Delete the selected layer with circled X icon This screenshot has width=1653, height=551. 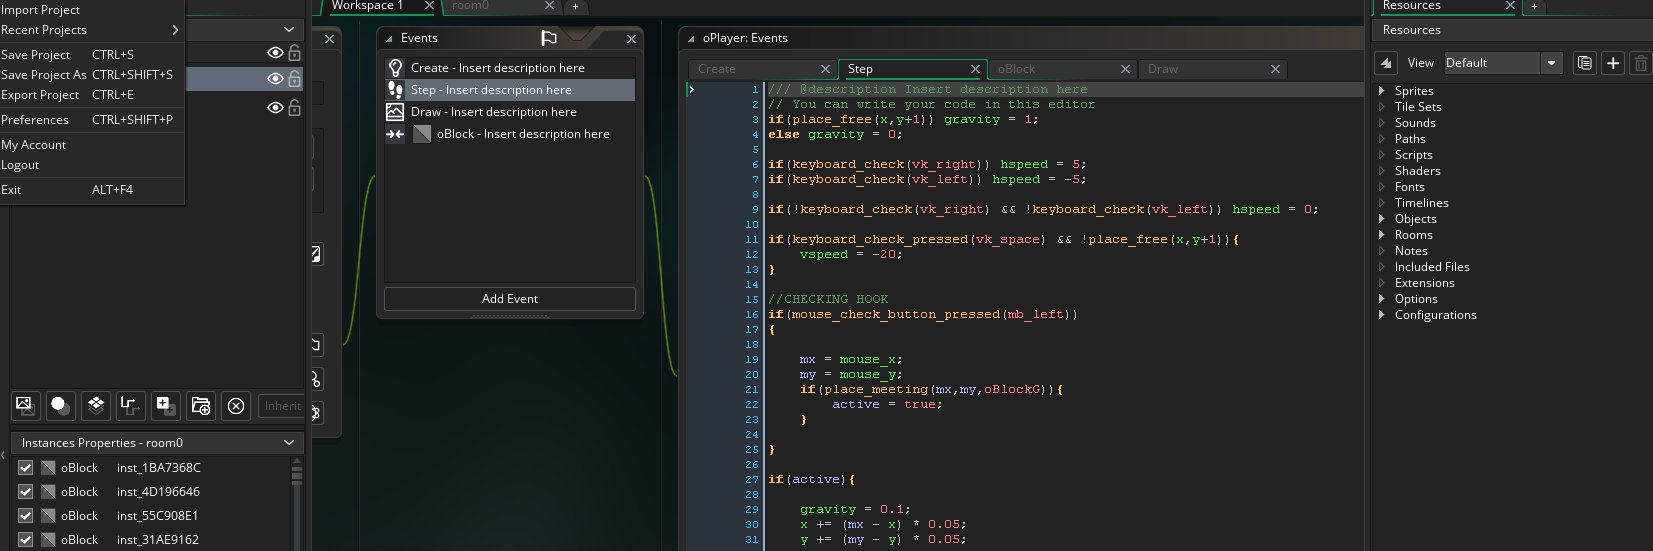click(236, 405)
